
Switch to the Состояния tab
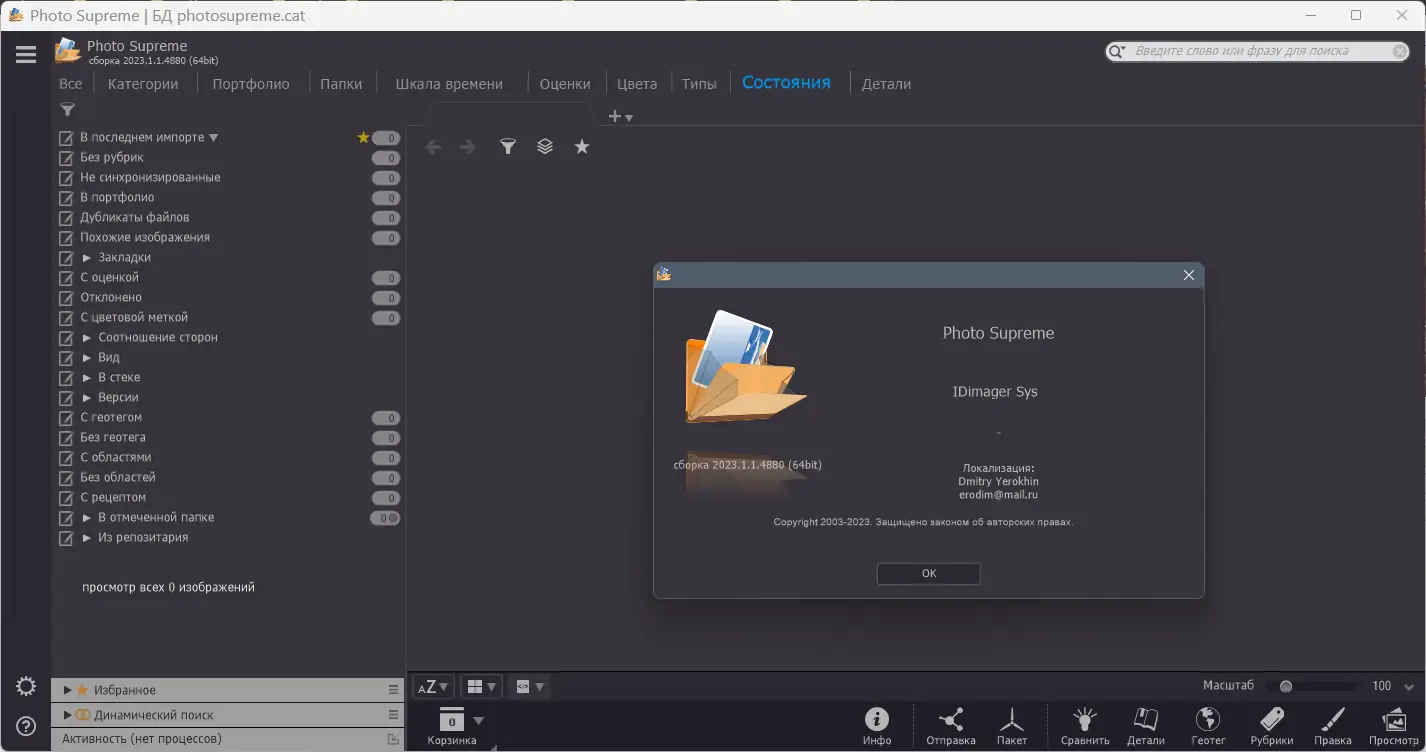coord(788,83)
